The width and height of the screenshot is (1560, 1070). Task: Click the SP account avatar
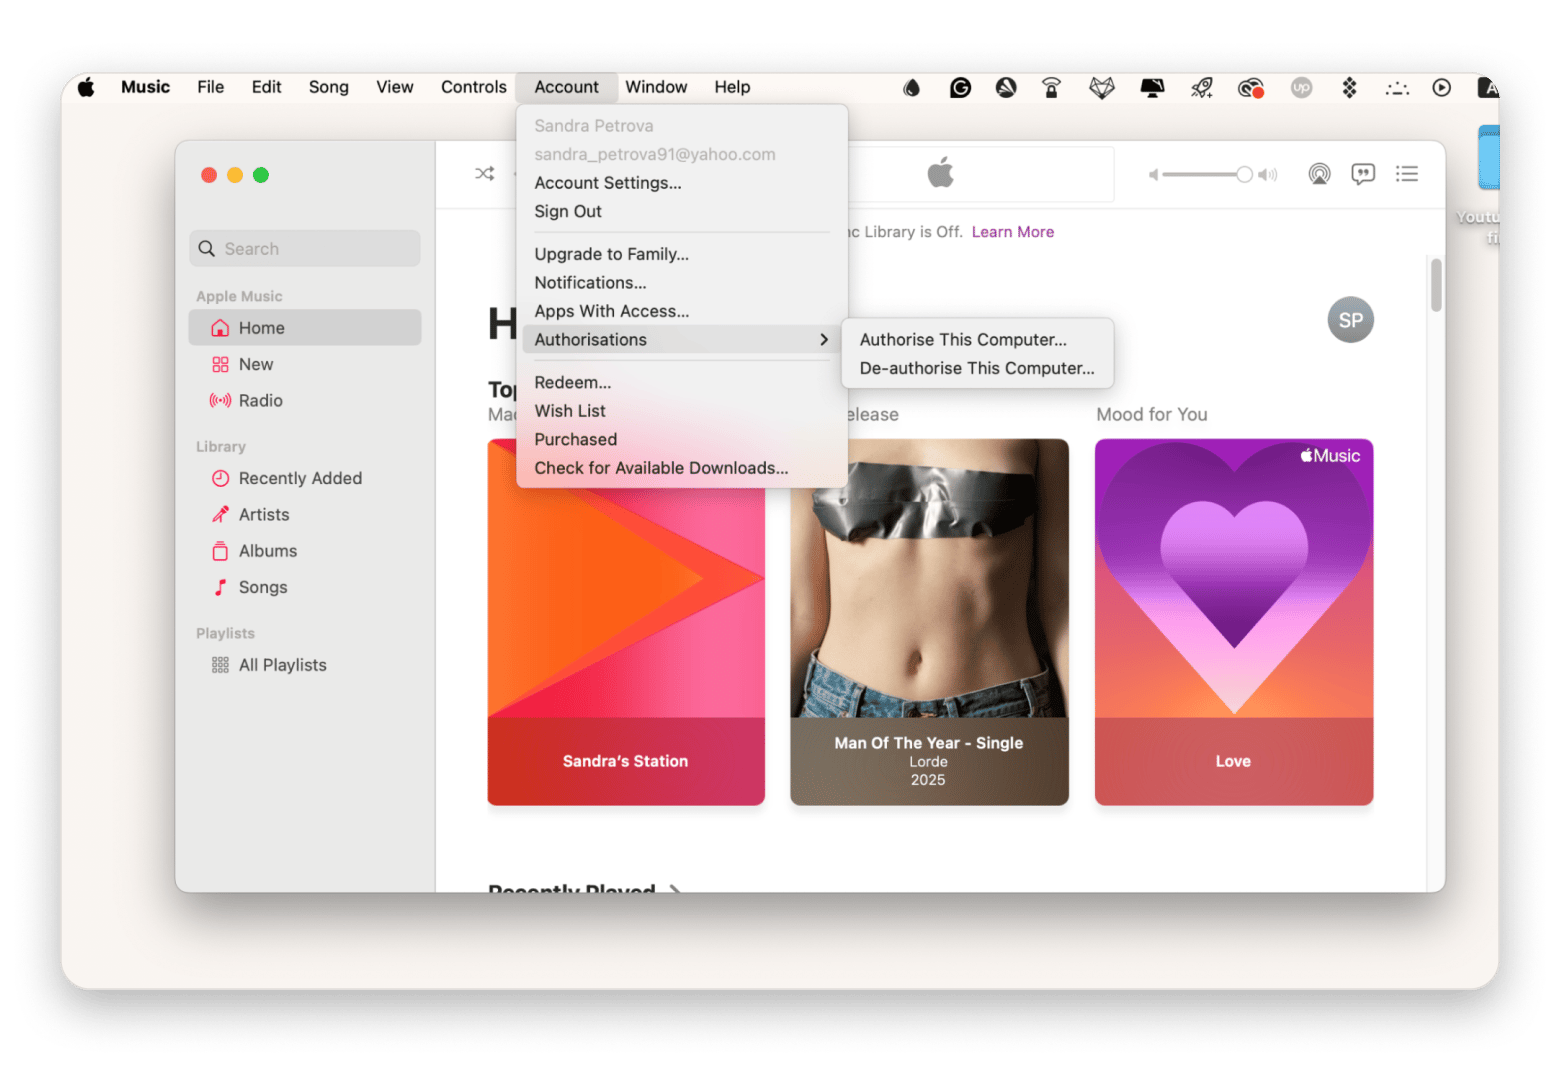coord(1350,320)
